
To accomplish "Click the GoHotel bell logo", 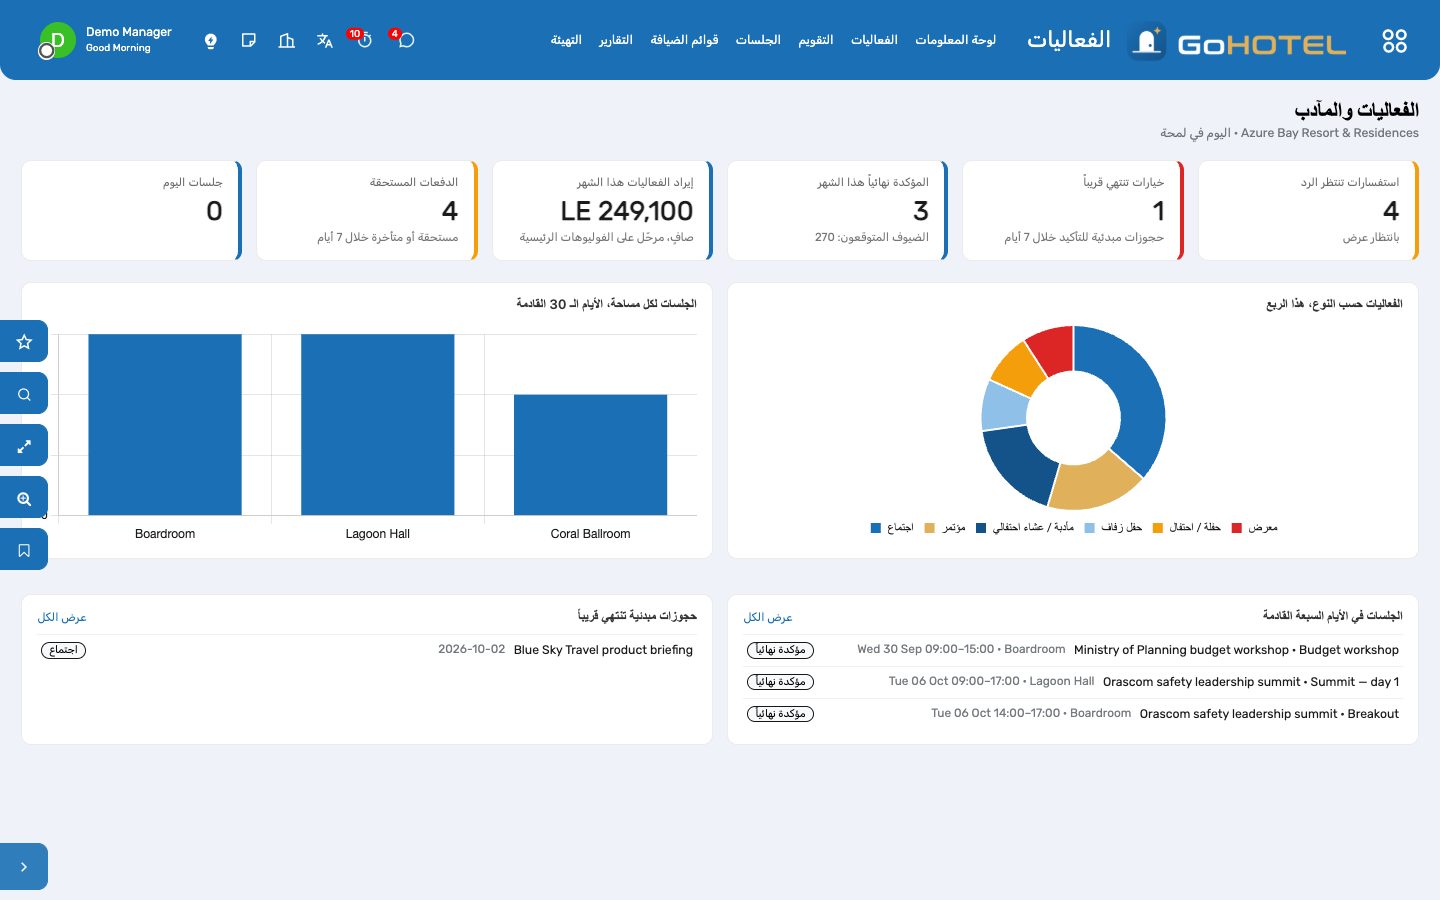I will pos(1147,41).
